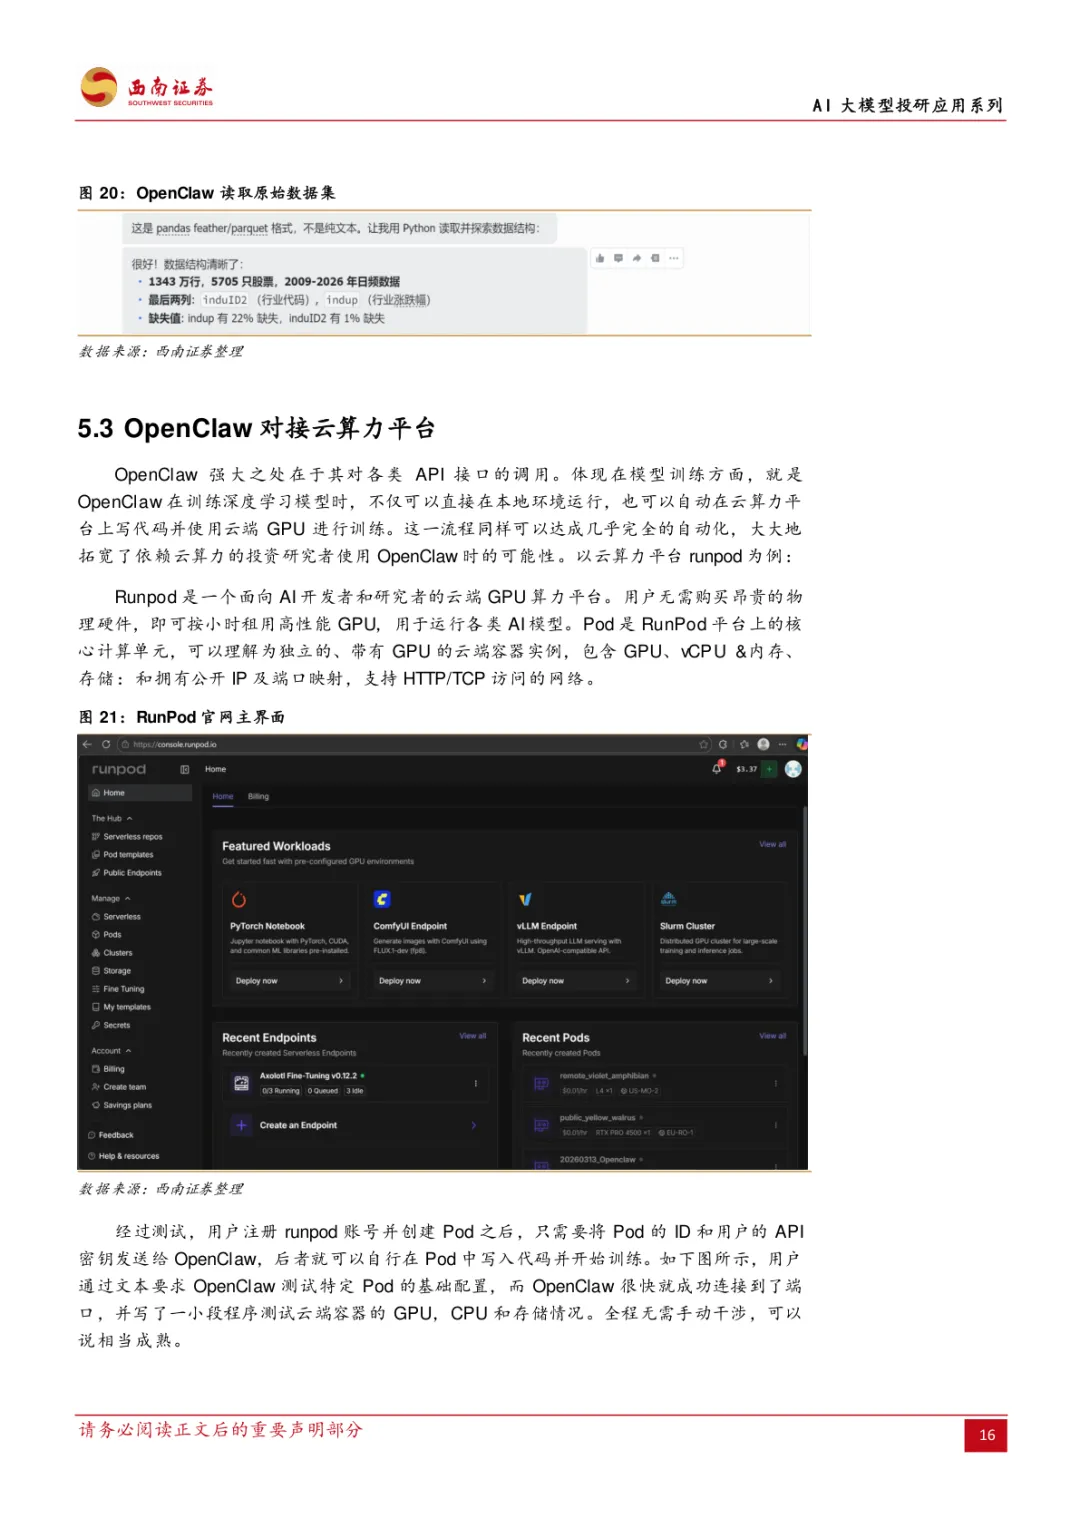
Task: Open Pods in the sidebar
Action: click(x=106, y=934)
